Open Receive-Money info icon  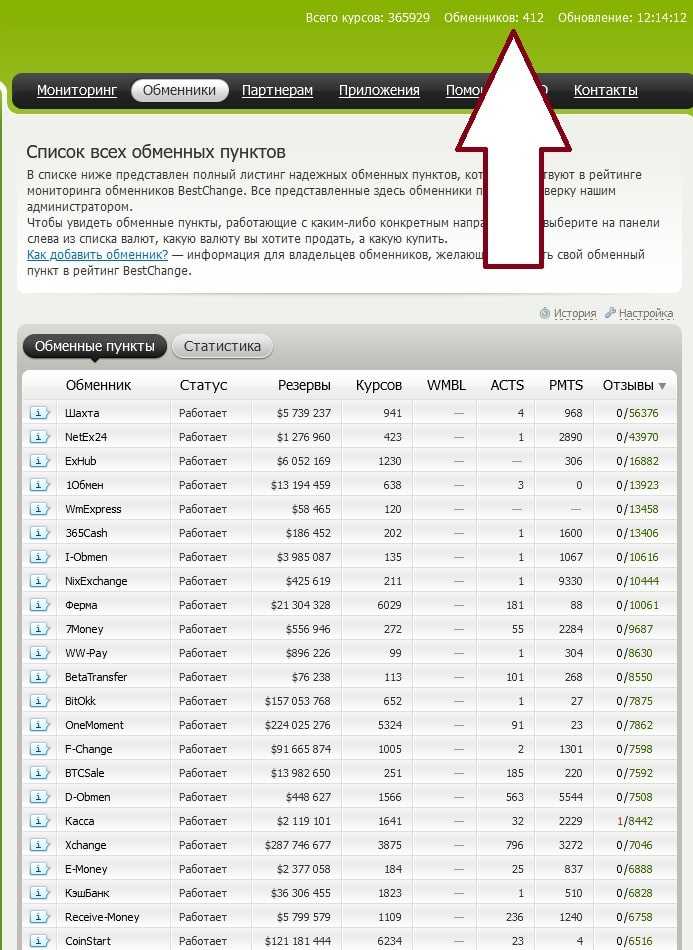pyautogui.click(x=39, y=917)
